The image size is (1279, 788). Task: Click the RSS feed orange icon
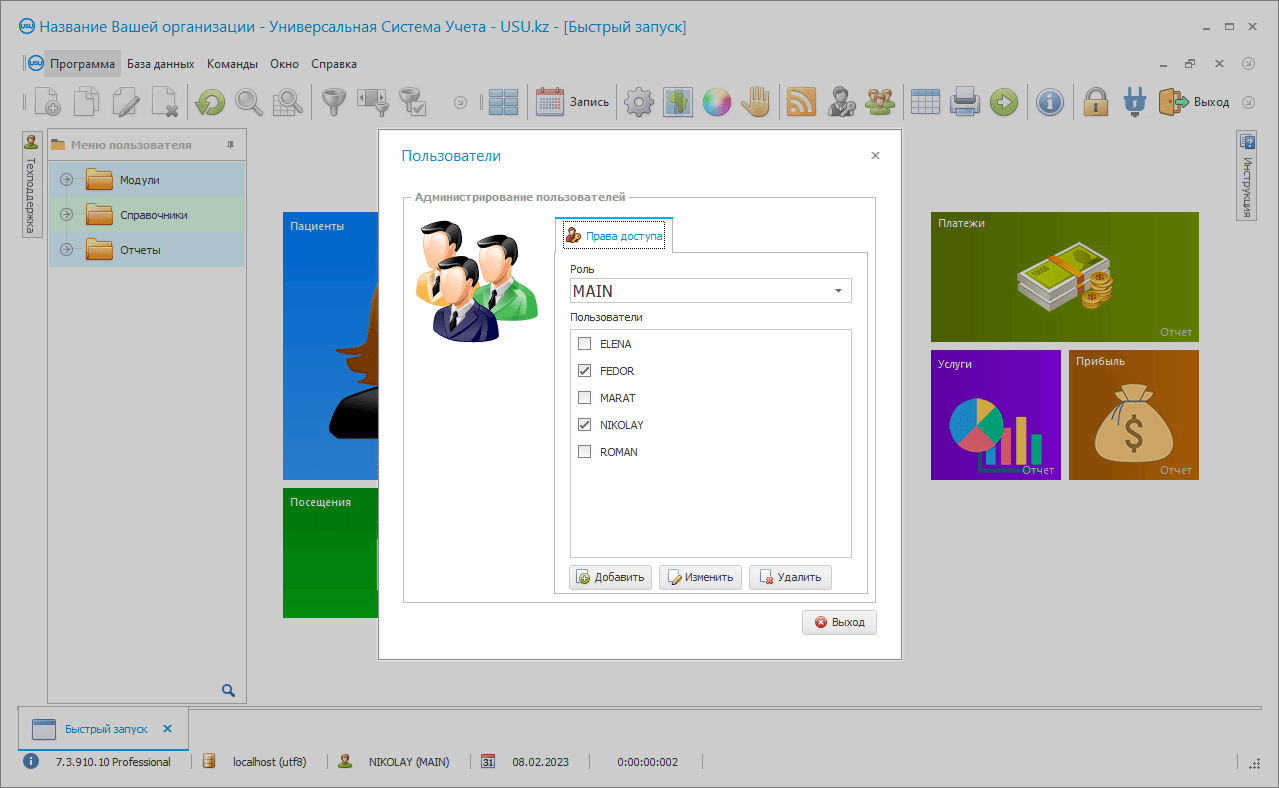tap(801, 102)
